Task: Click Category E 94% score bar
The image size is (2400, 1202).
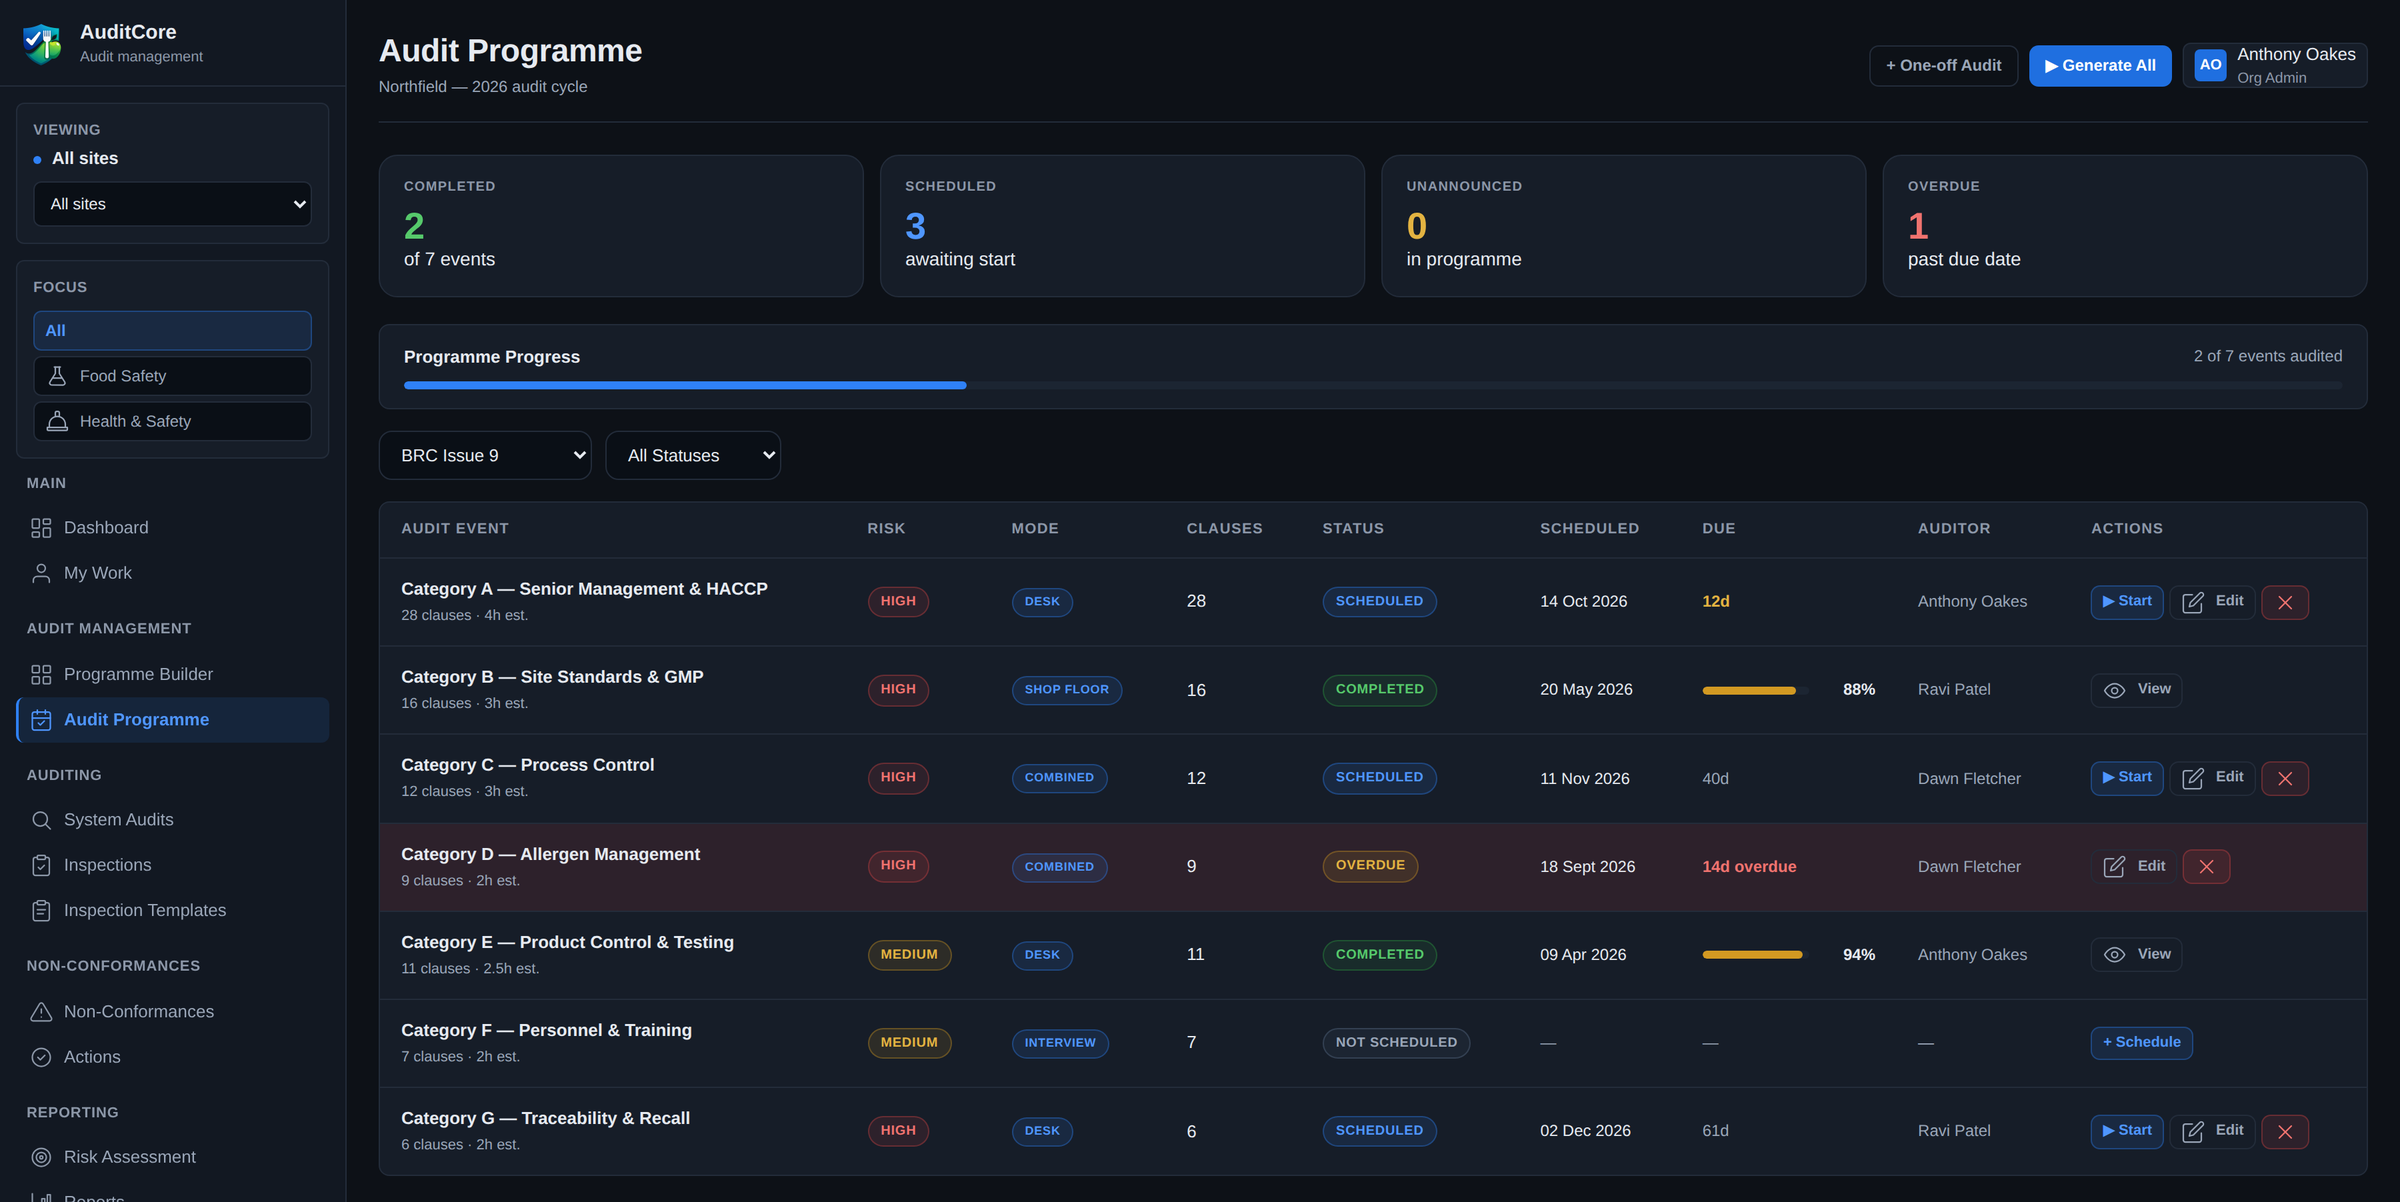Action: pyautogui.click(x=1755, y=955)
